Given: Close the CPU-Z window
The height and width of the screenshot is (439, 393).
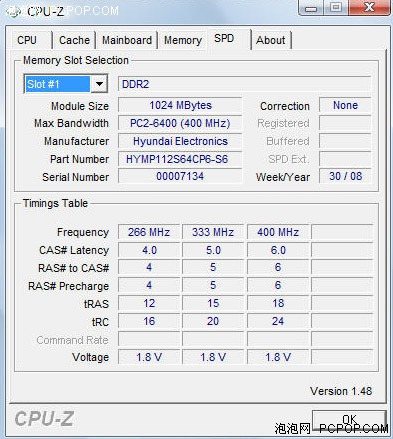Looking at the screenshot, I should (x=369, y=8).
